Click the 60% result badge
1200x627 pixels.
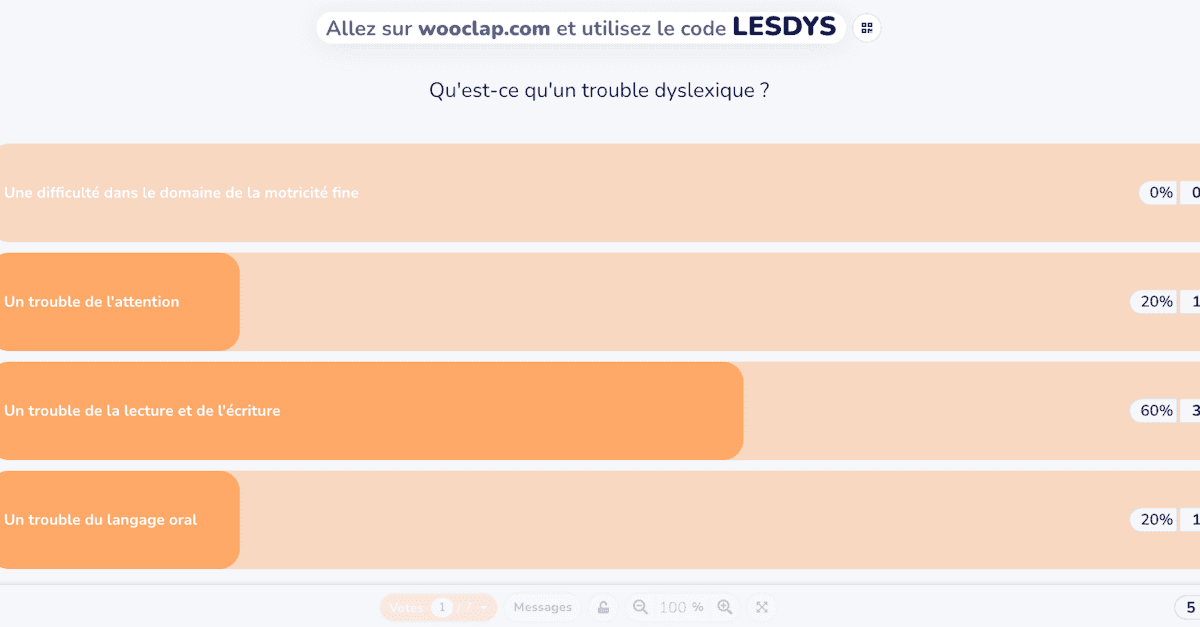click(x=1156, y=411)
